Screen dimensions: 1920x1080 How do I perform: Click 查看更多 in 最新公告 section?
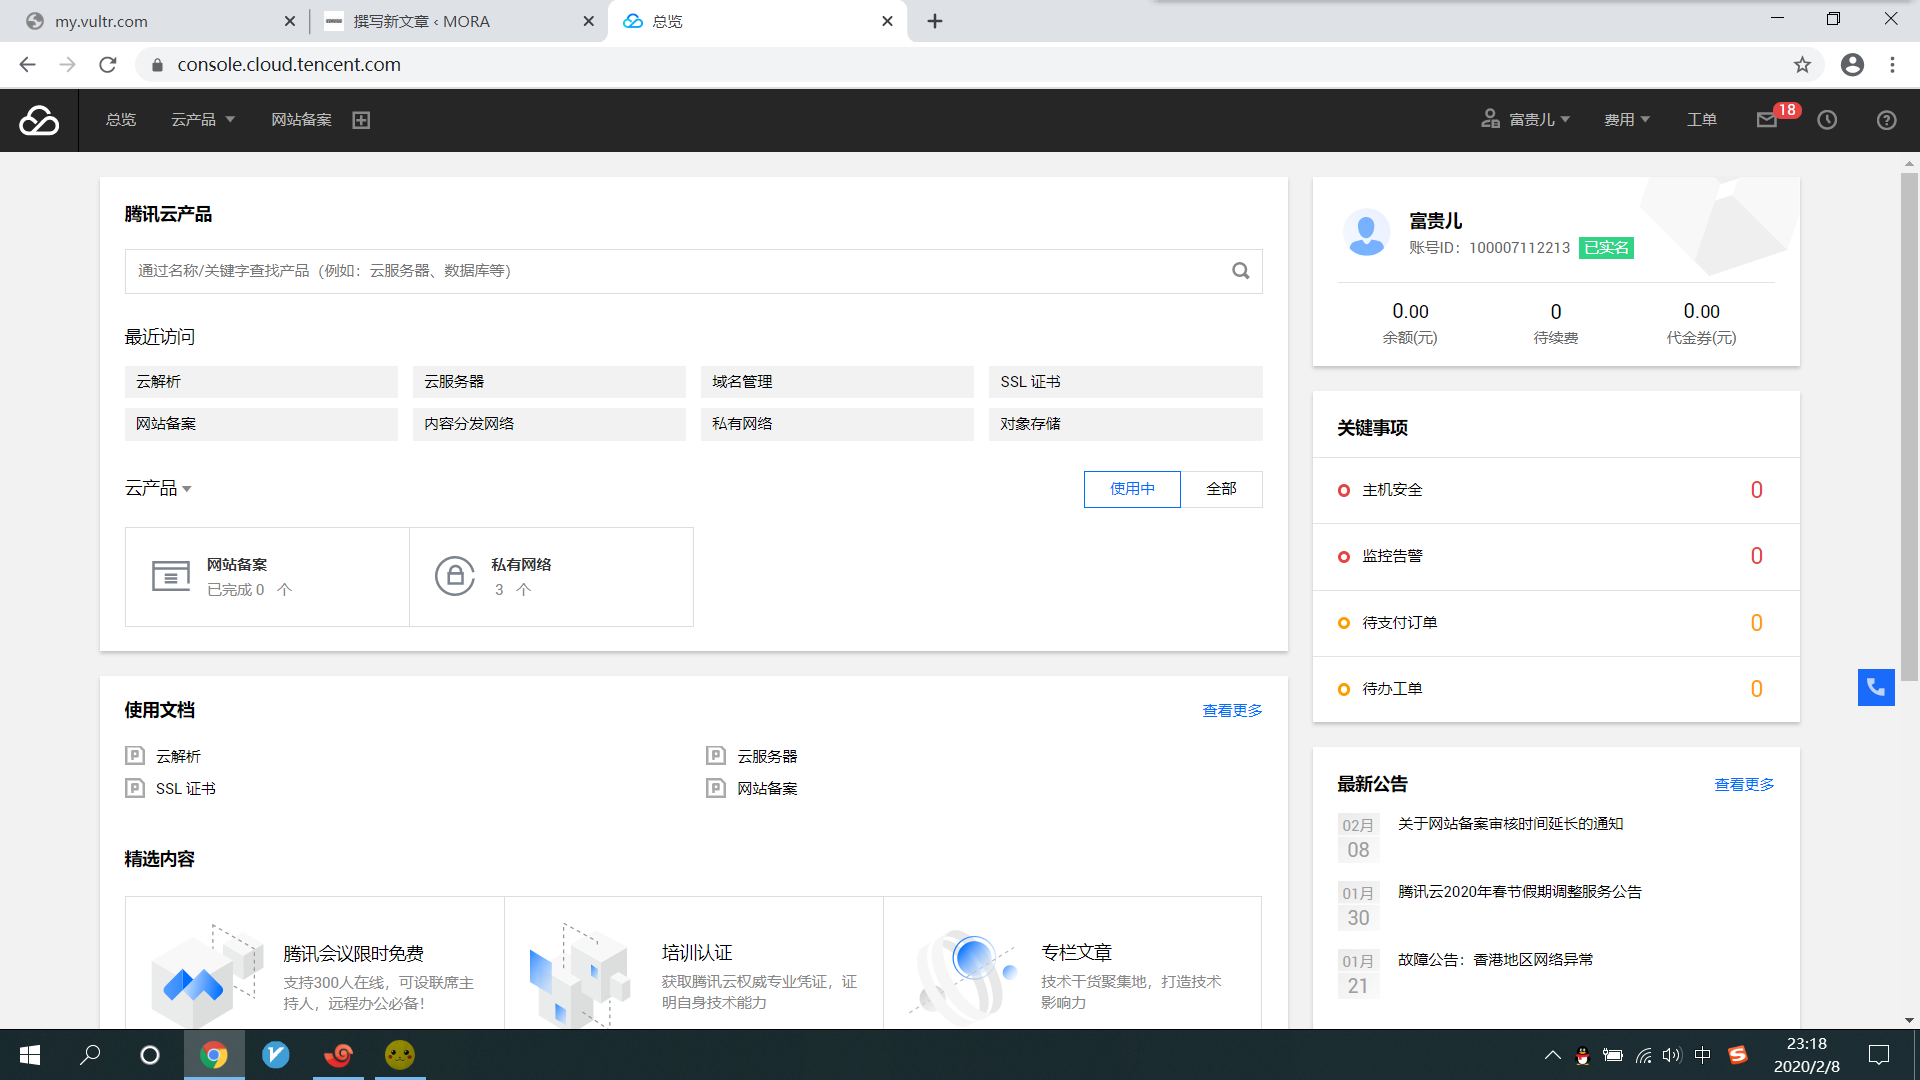coord(1744,784)
